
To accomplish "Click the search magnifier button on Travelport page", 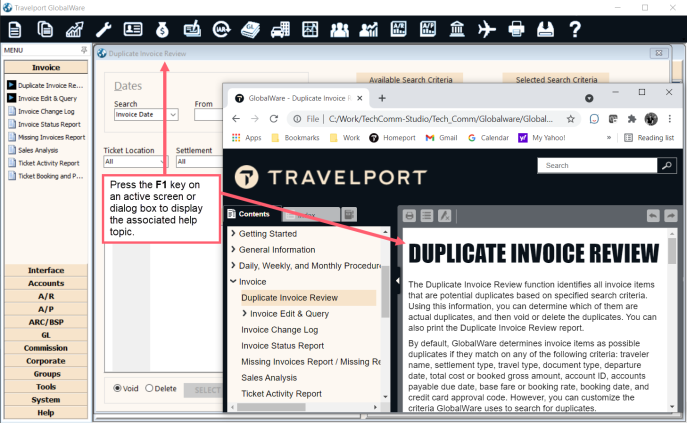I will pos(666,166).
